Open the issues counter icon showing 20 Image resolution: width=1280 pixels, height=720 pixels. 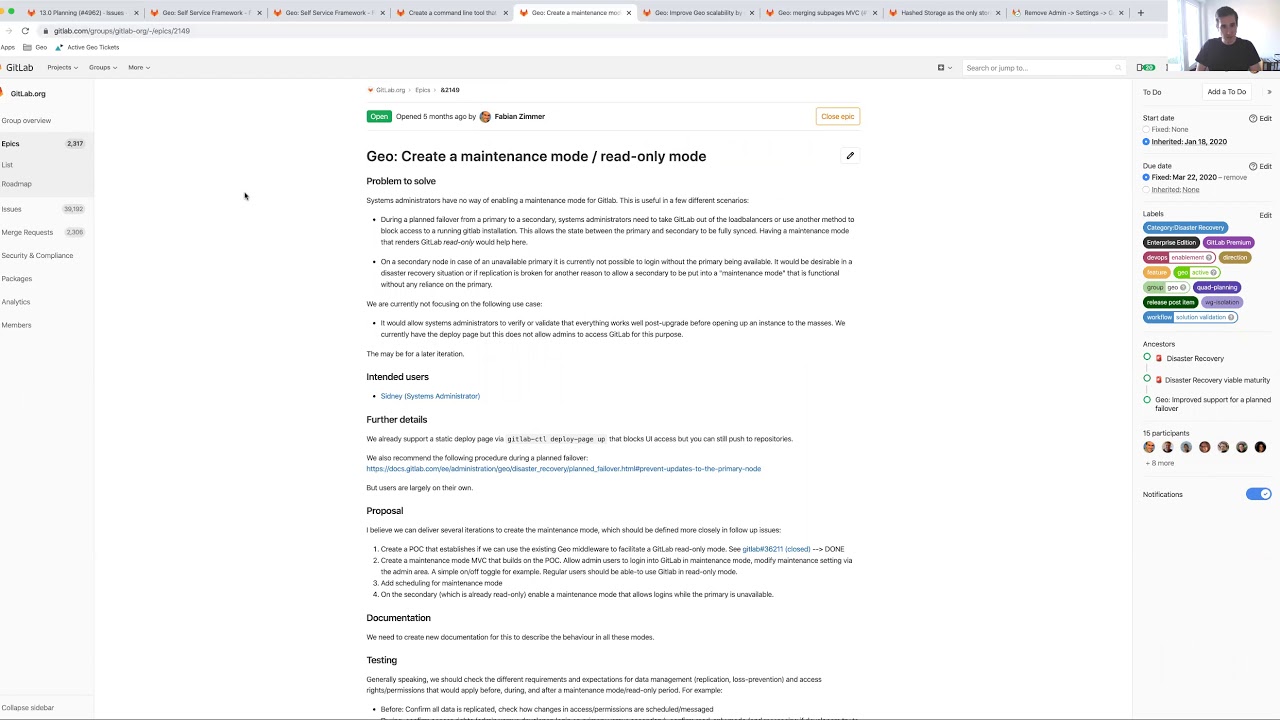coord(1146,68)
